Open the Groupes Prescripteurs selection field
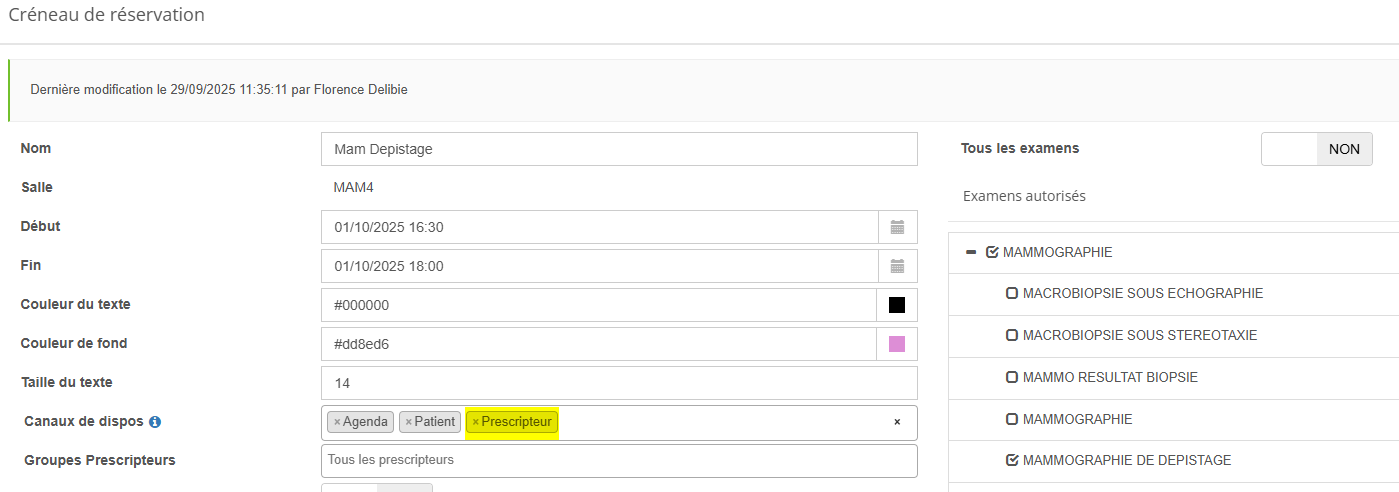1399x492 pixels. coord(619,460)
